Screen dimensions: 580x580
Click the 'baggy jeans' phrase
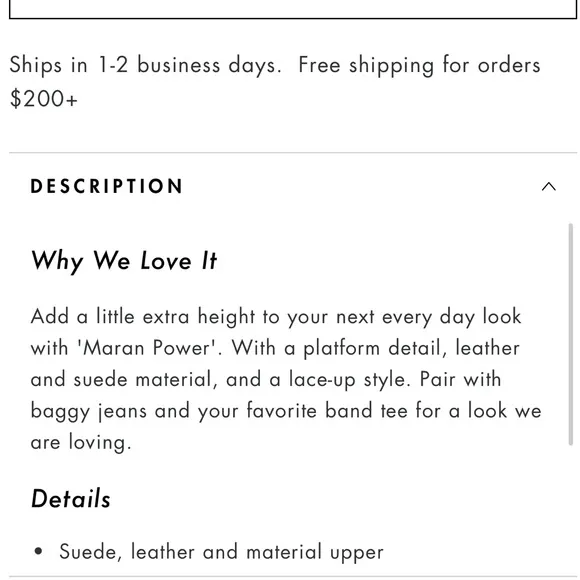(89, 411)
